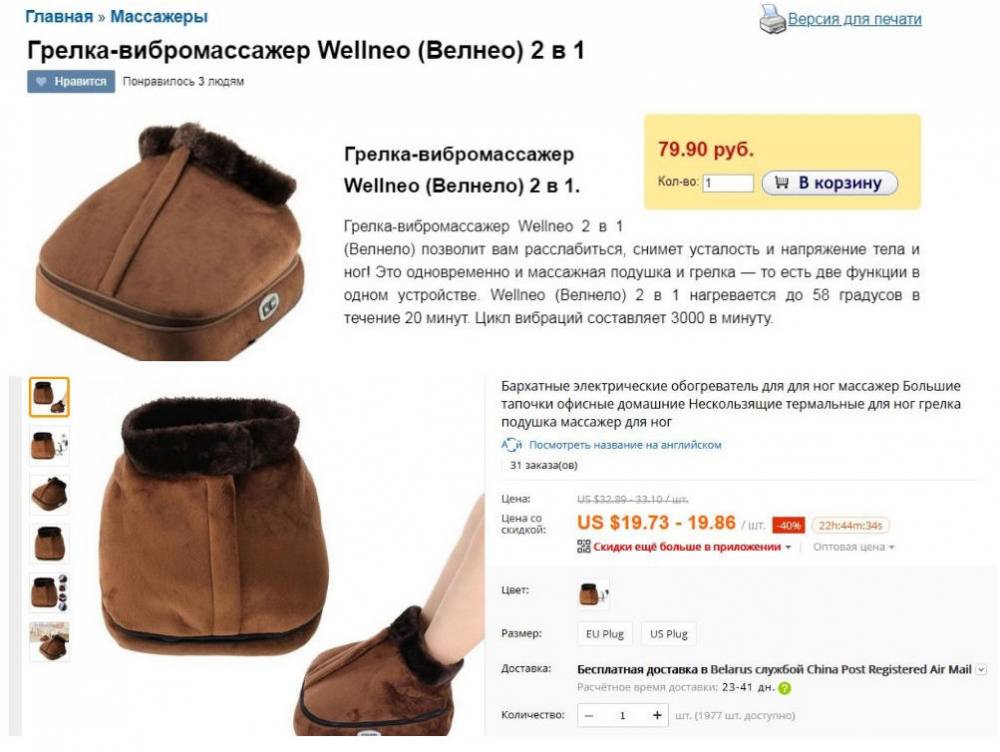Select the first product thumbnail
The image size is (1000, 752).
pos(49,397)
